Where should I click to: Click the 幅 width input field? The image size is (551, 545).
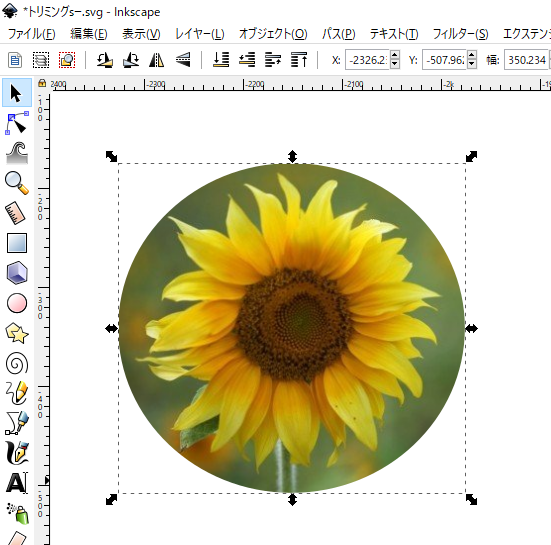(526, 60)
